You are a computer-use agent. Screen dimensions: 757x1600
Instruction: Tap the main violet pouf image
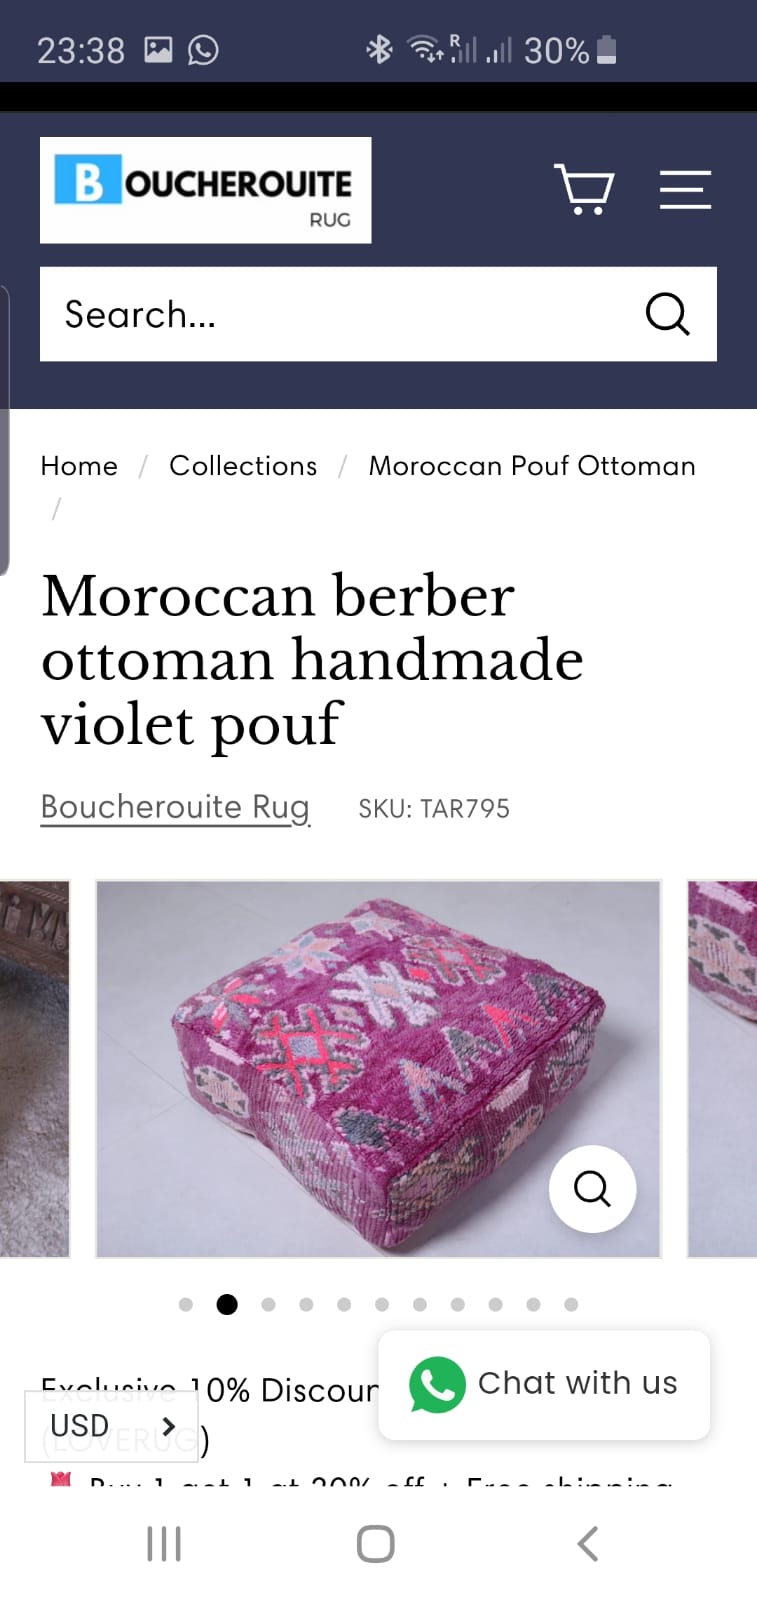378,1068
